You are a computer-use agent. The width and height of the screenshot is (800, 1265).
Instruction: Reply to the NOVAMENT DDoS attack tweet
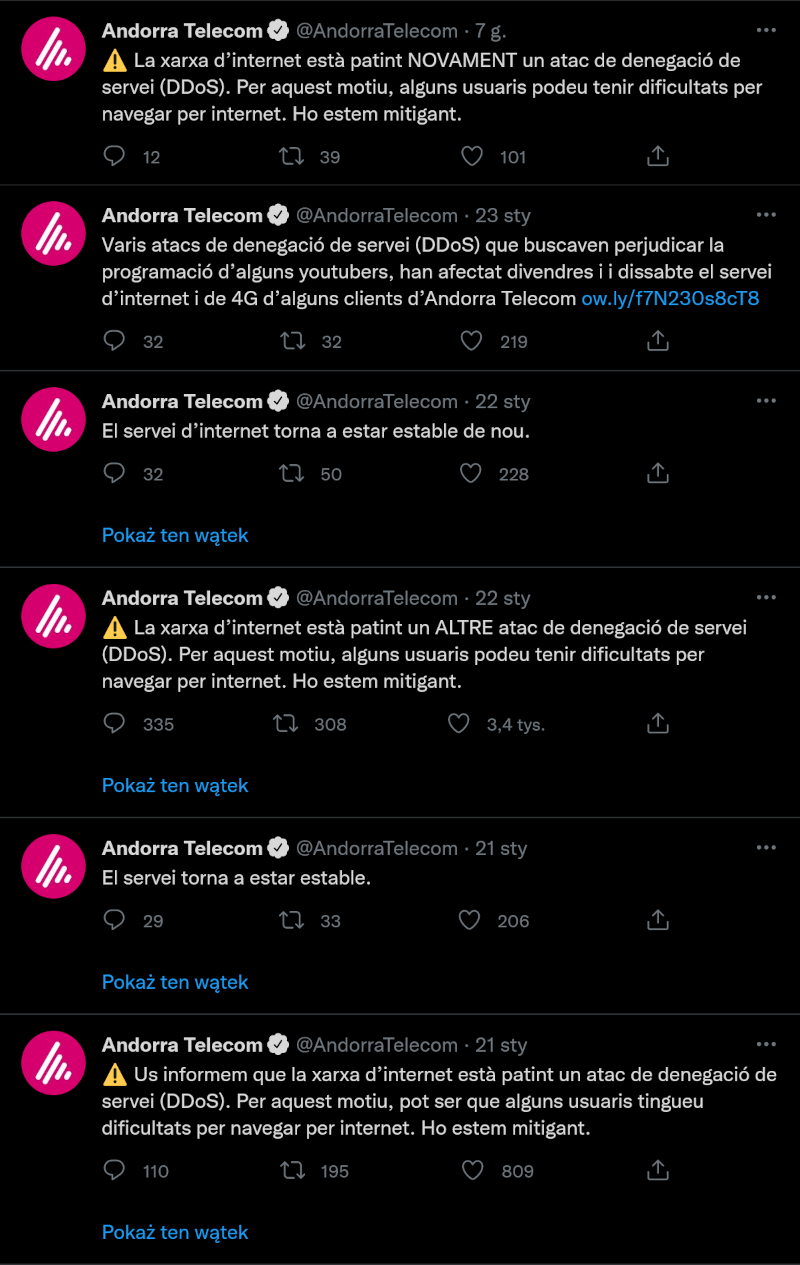(115, 156)
